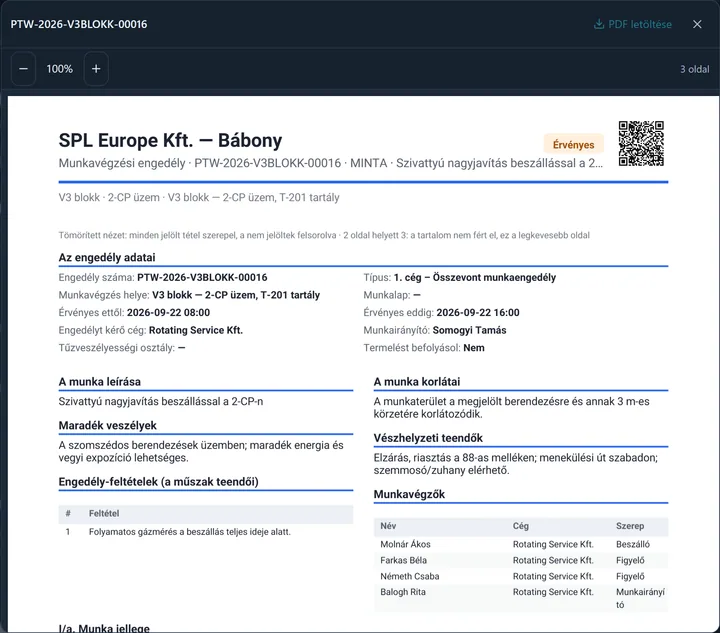The width and height of the screenshot is (720, 633).
Task: Select condition row 'Folyamatos gázmérés a beszállás teljes ideje alatt'
Action: tap(206, 532)
